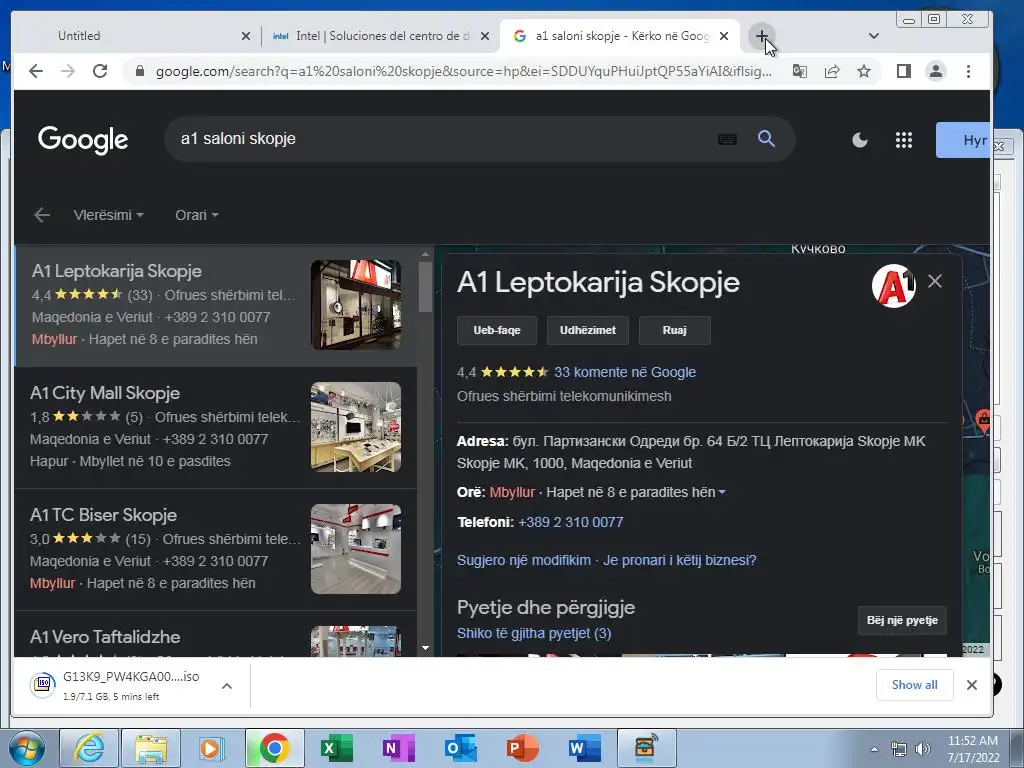The image size is (1024, 768).
Task: Click Bëj një pyetje button
Action: pos(902,620)
